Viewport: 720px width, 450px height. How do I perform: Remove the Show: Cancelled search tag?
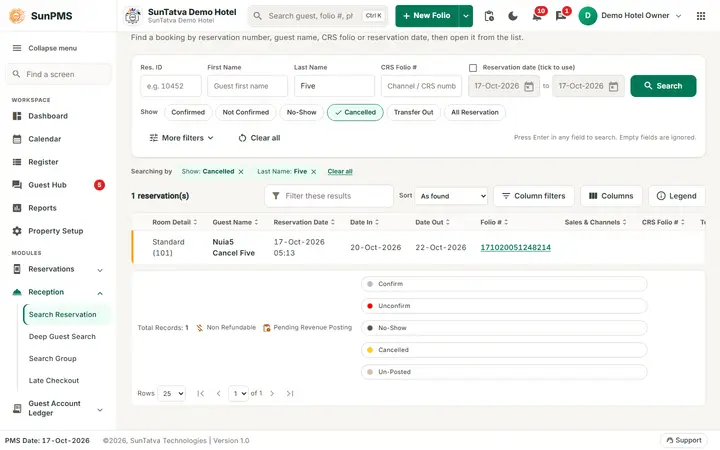tap(241, 172)
